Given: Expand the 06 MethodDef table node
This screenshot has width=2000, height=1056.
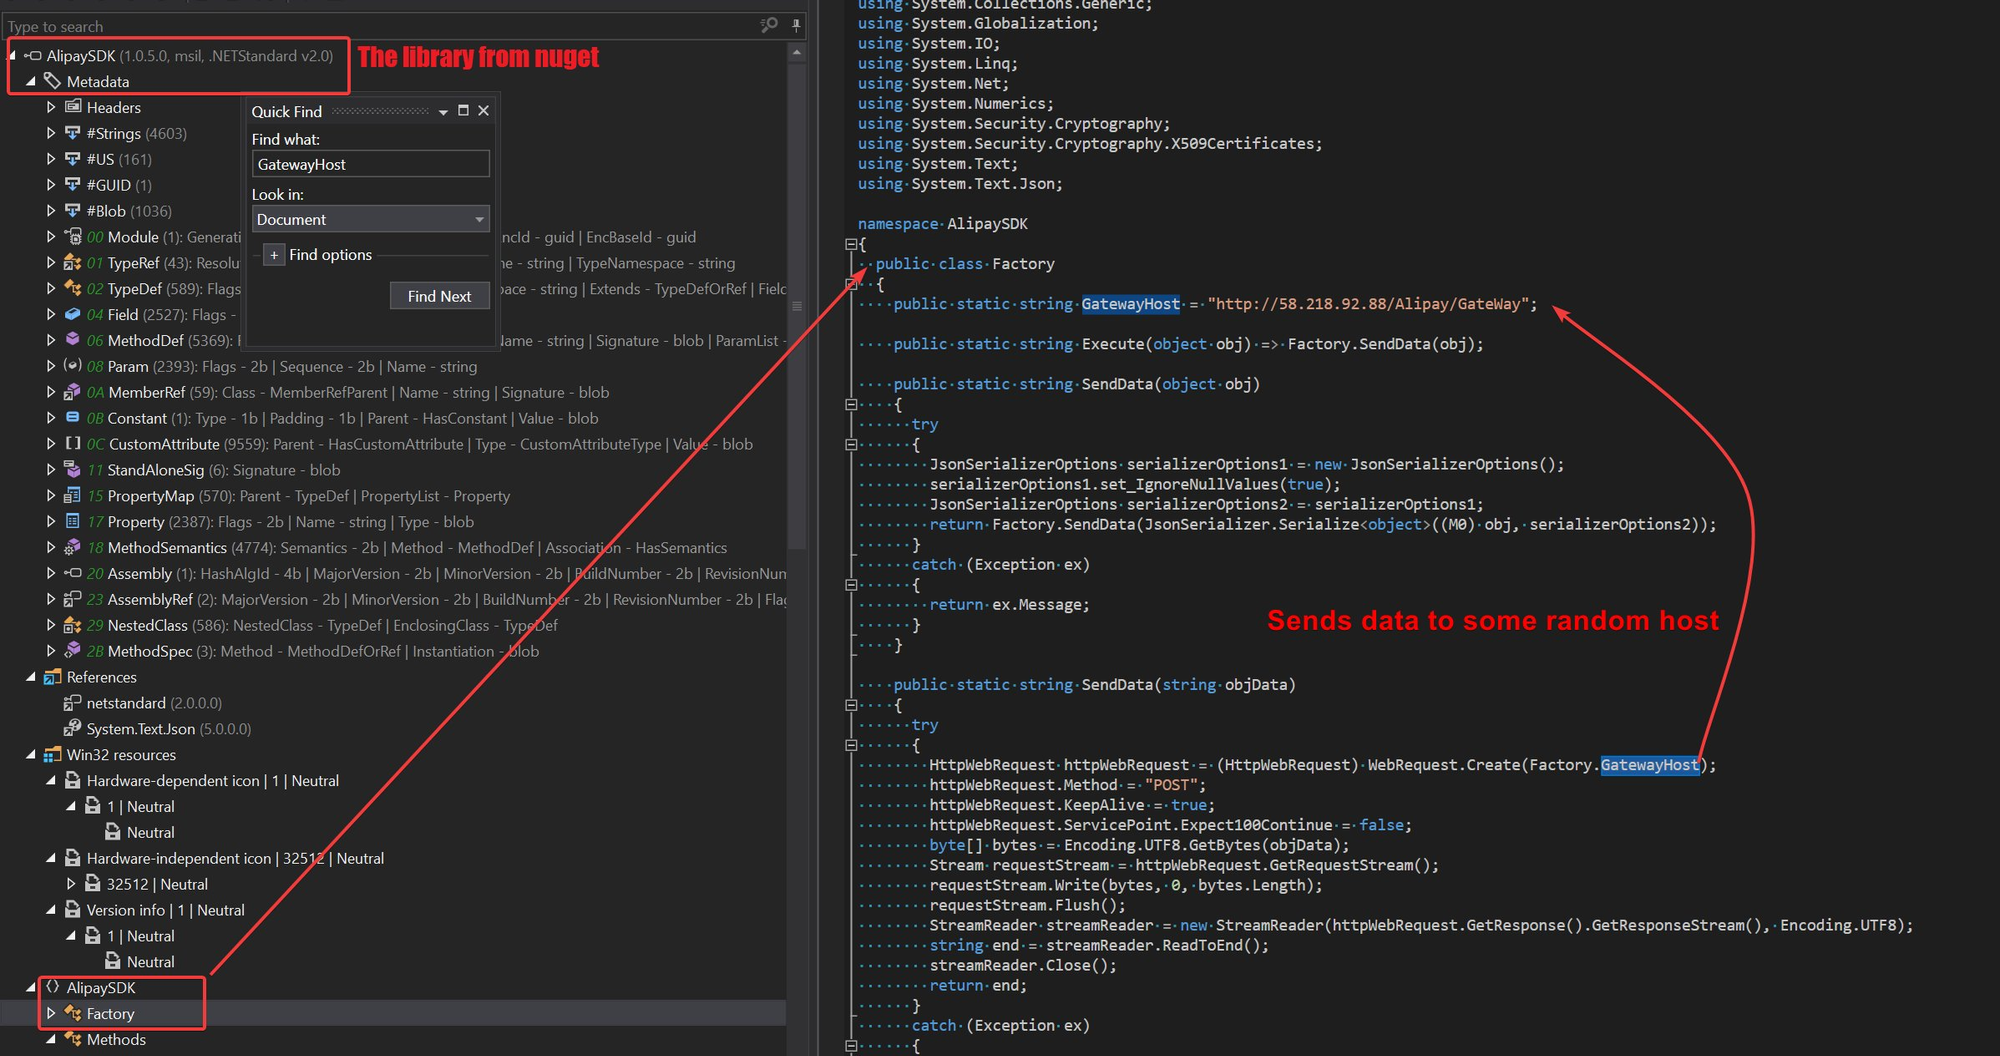Looking at the screenshot, I should click(51, 340).
